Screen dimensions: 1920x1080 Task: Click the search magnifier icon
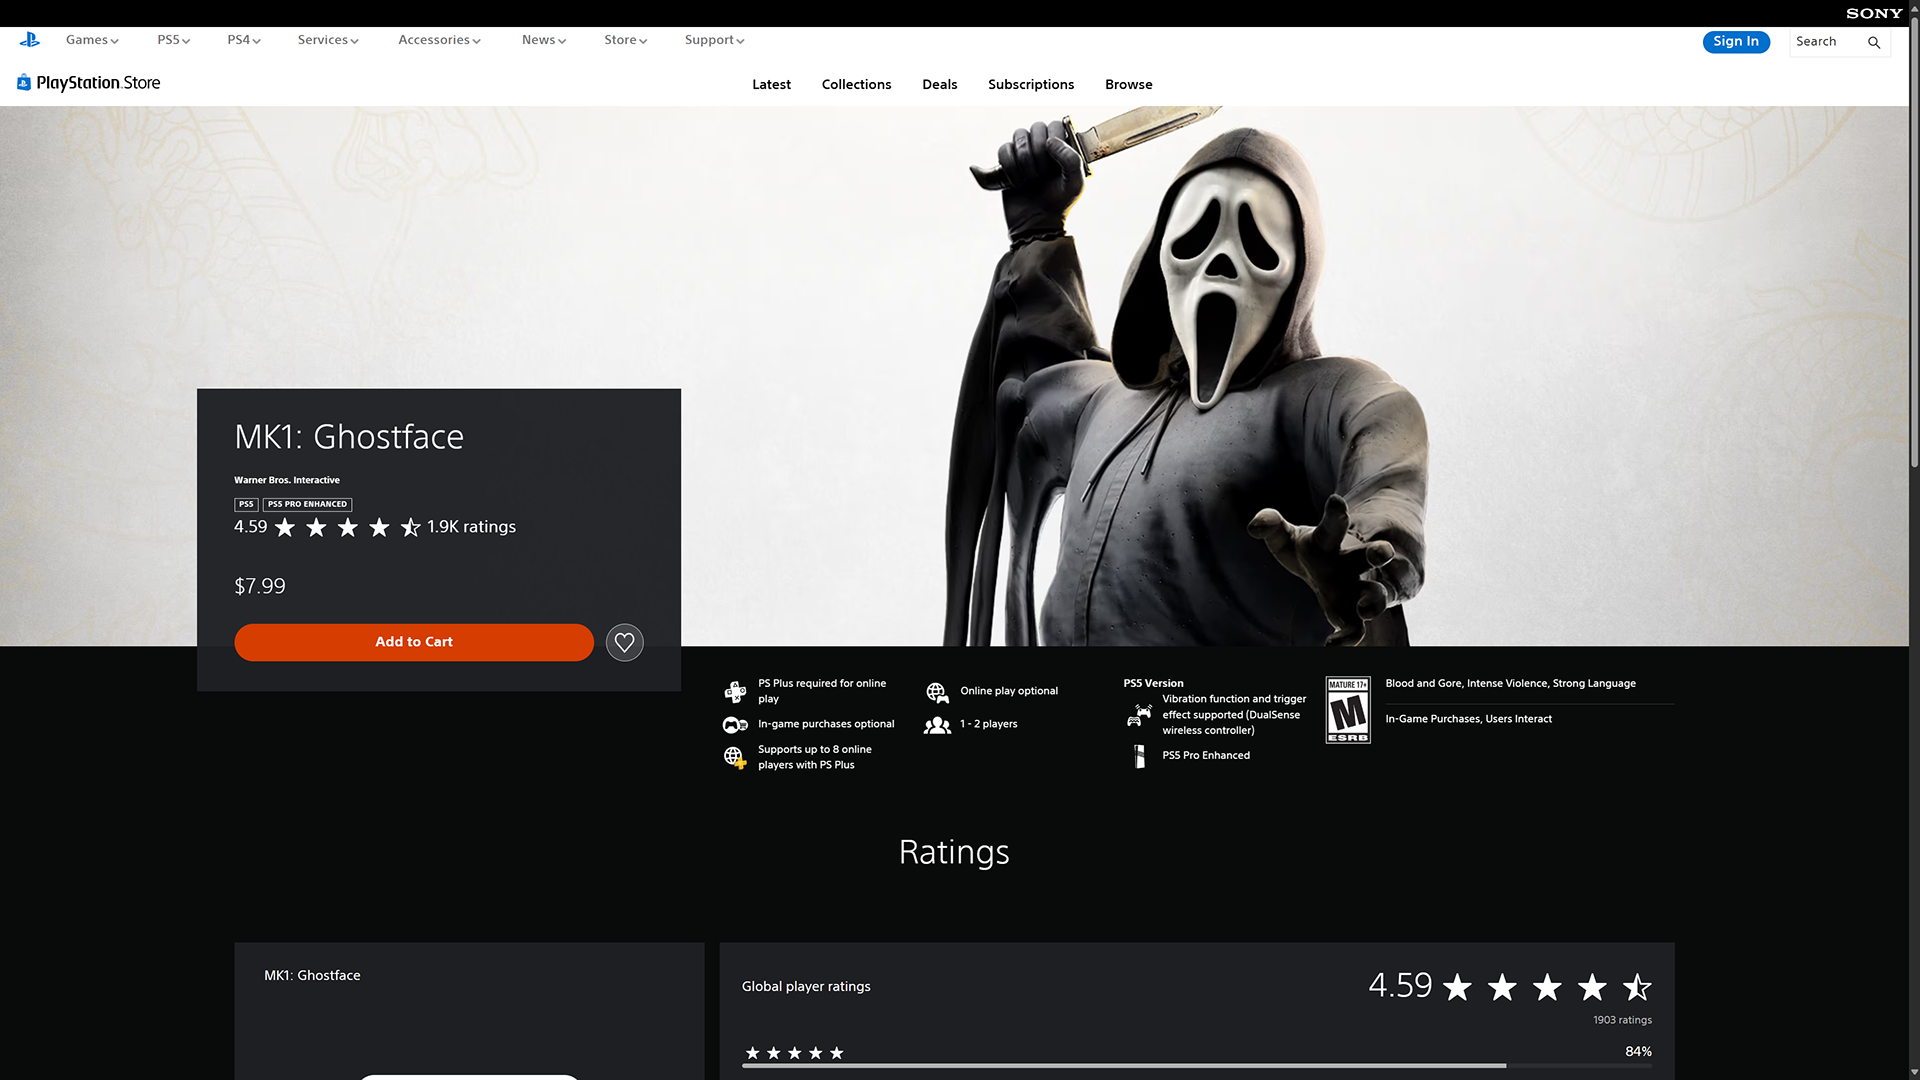(x=1874, y=42)
